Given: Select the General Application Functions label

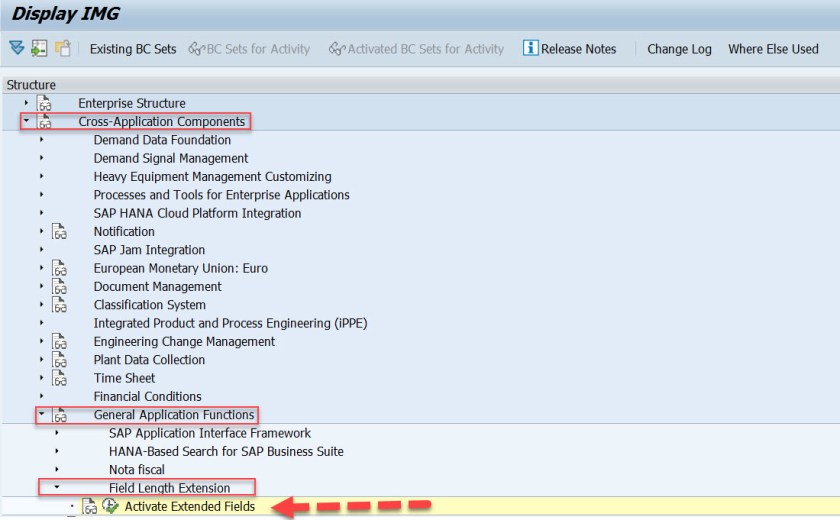Looking at the screenshot, I should click(174, 415).
